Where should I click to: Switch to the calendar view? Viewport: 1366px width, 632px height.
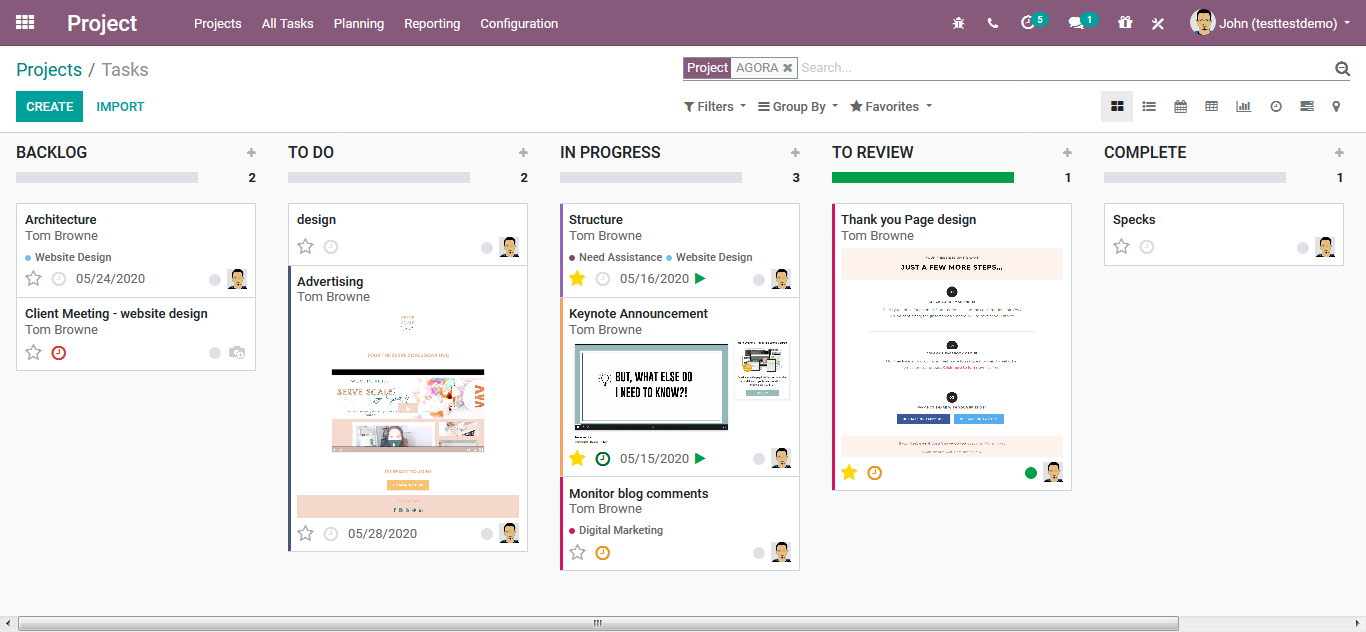[x=1180, y=106]
